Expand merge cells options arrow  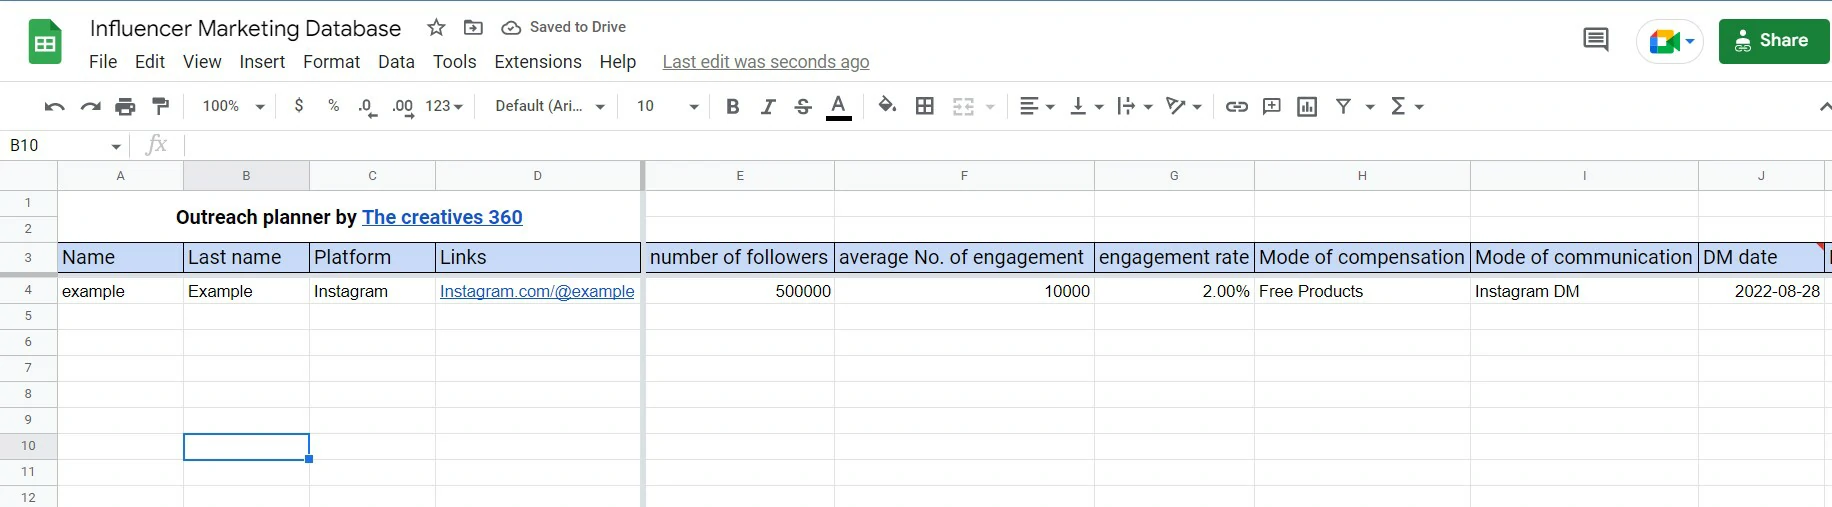coord(990,106)
